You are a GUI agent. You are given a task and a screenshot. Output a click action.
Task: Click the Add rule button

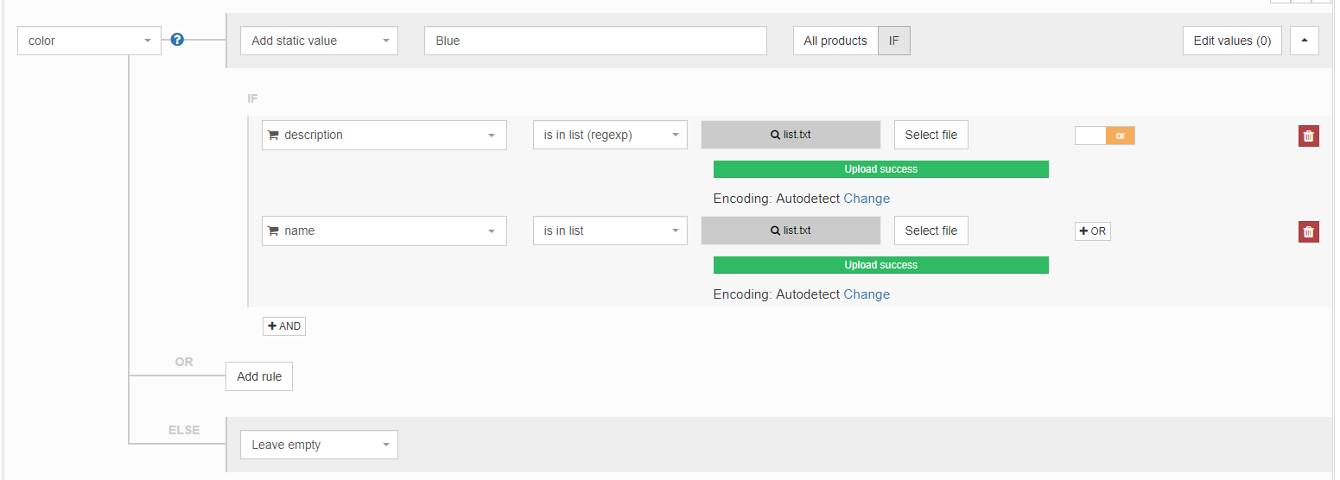[x=259, y=377]
